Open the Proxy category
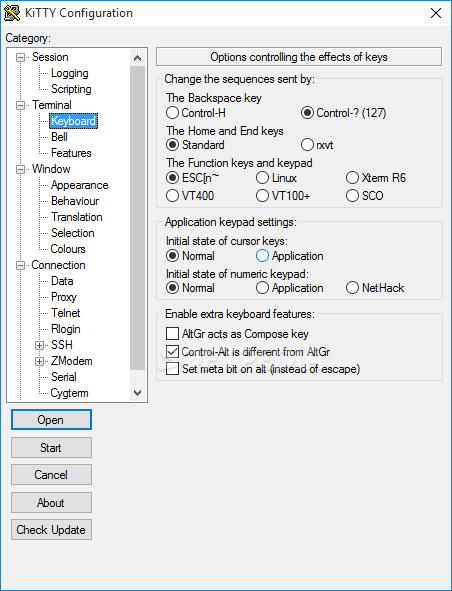 (64, 297)
